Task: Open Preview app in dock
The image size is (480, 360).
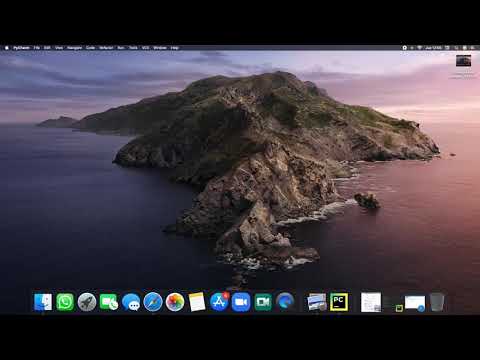Action: point(317,302)
